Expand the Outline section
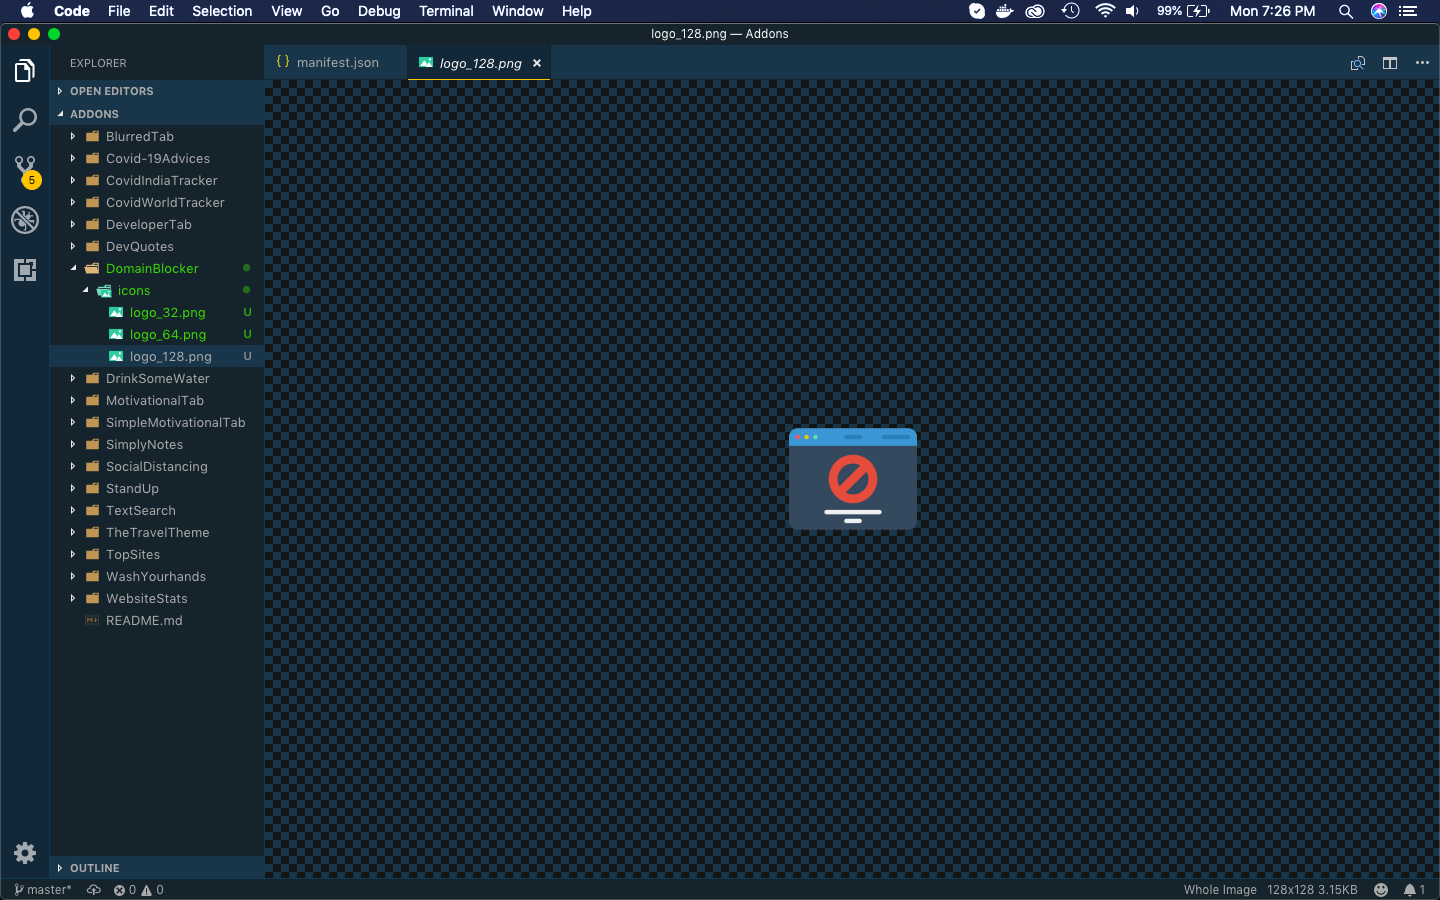This screenshot has width=1440, height=900. click(157, 868)
